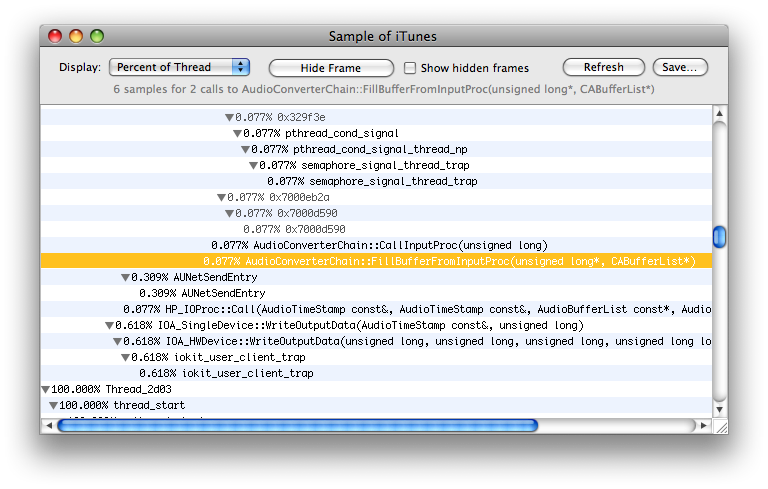This screenshot has width=768, height=489.
Task: Collapse IOA_HWDevice::WriteOutputData triangle
Action: click(x=117, y=342)
